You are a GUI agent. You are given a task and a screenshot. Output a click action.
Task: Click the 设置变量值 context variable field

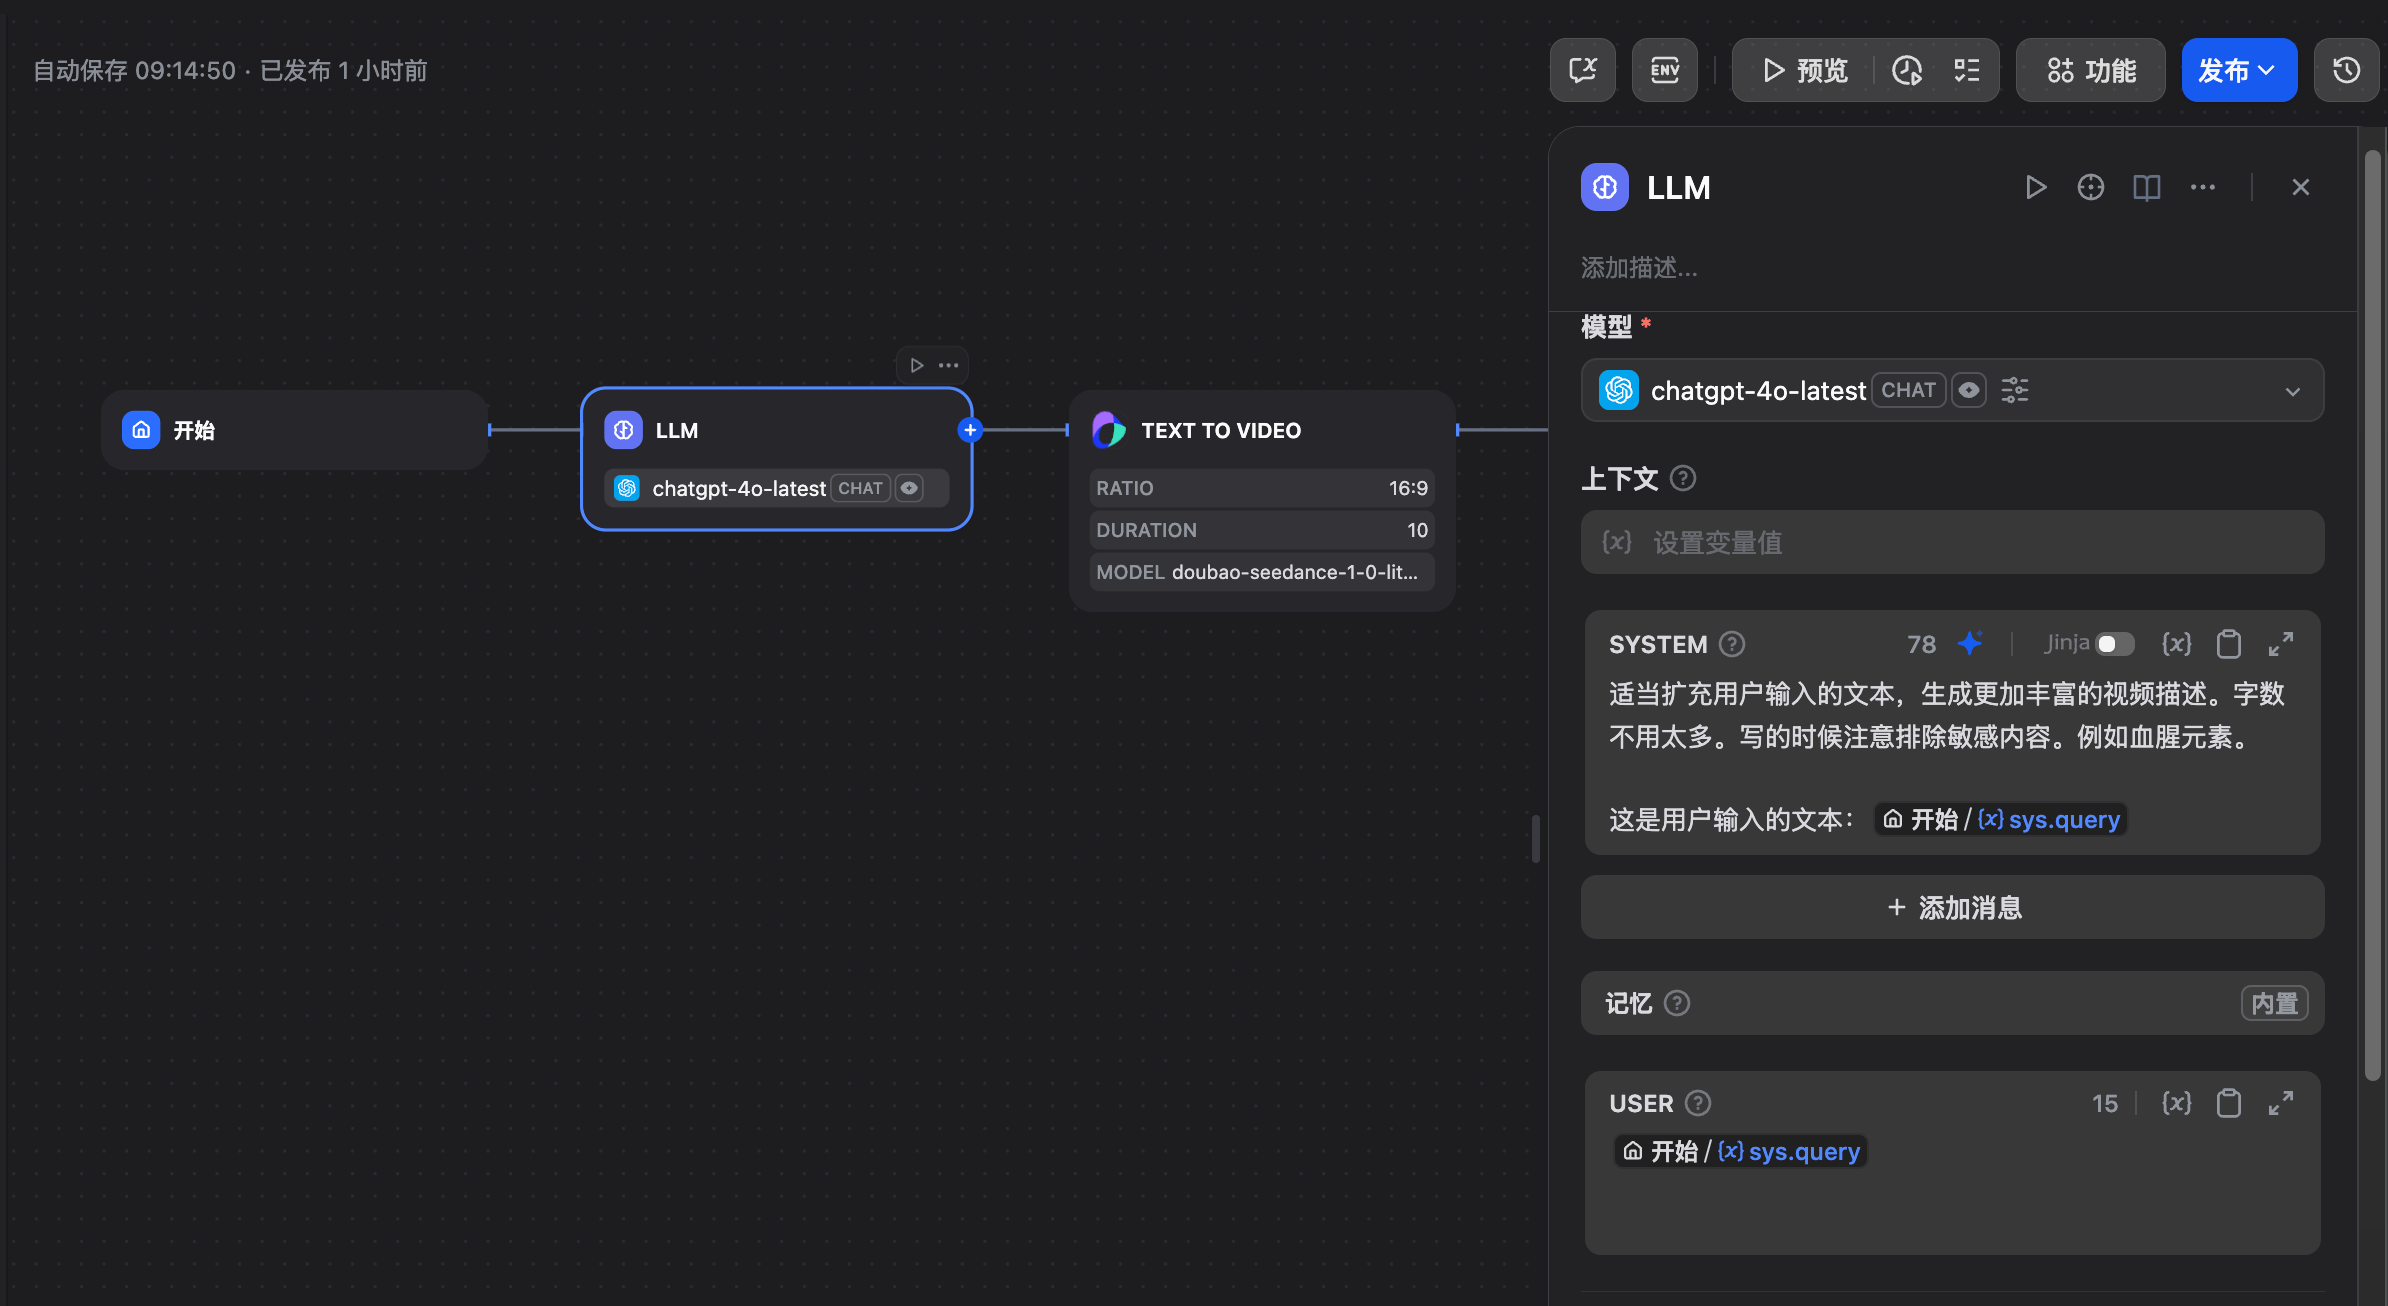pos(1952,542)
